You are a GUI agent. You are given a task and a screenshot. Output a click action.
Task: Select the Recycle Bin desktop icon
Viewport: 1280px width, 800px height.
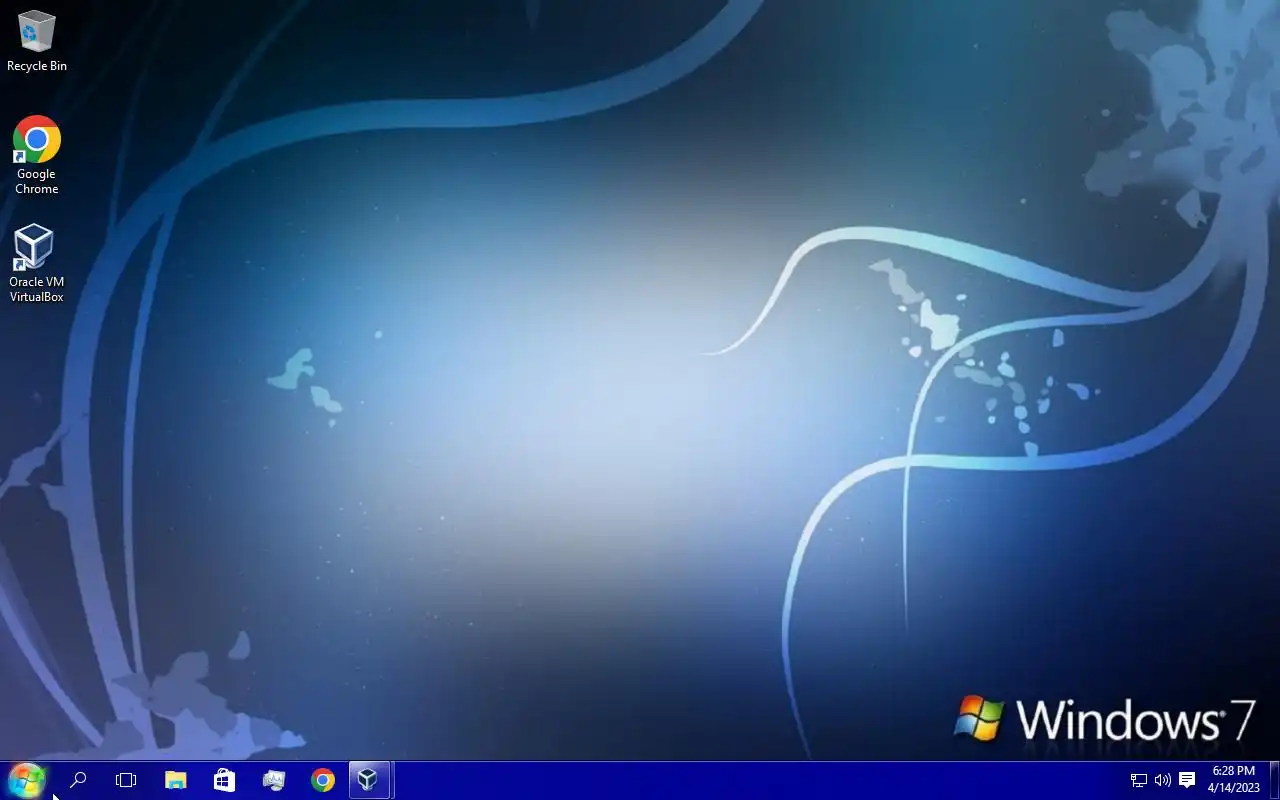[37, 41]
